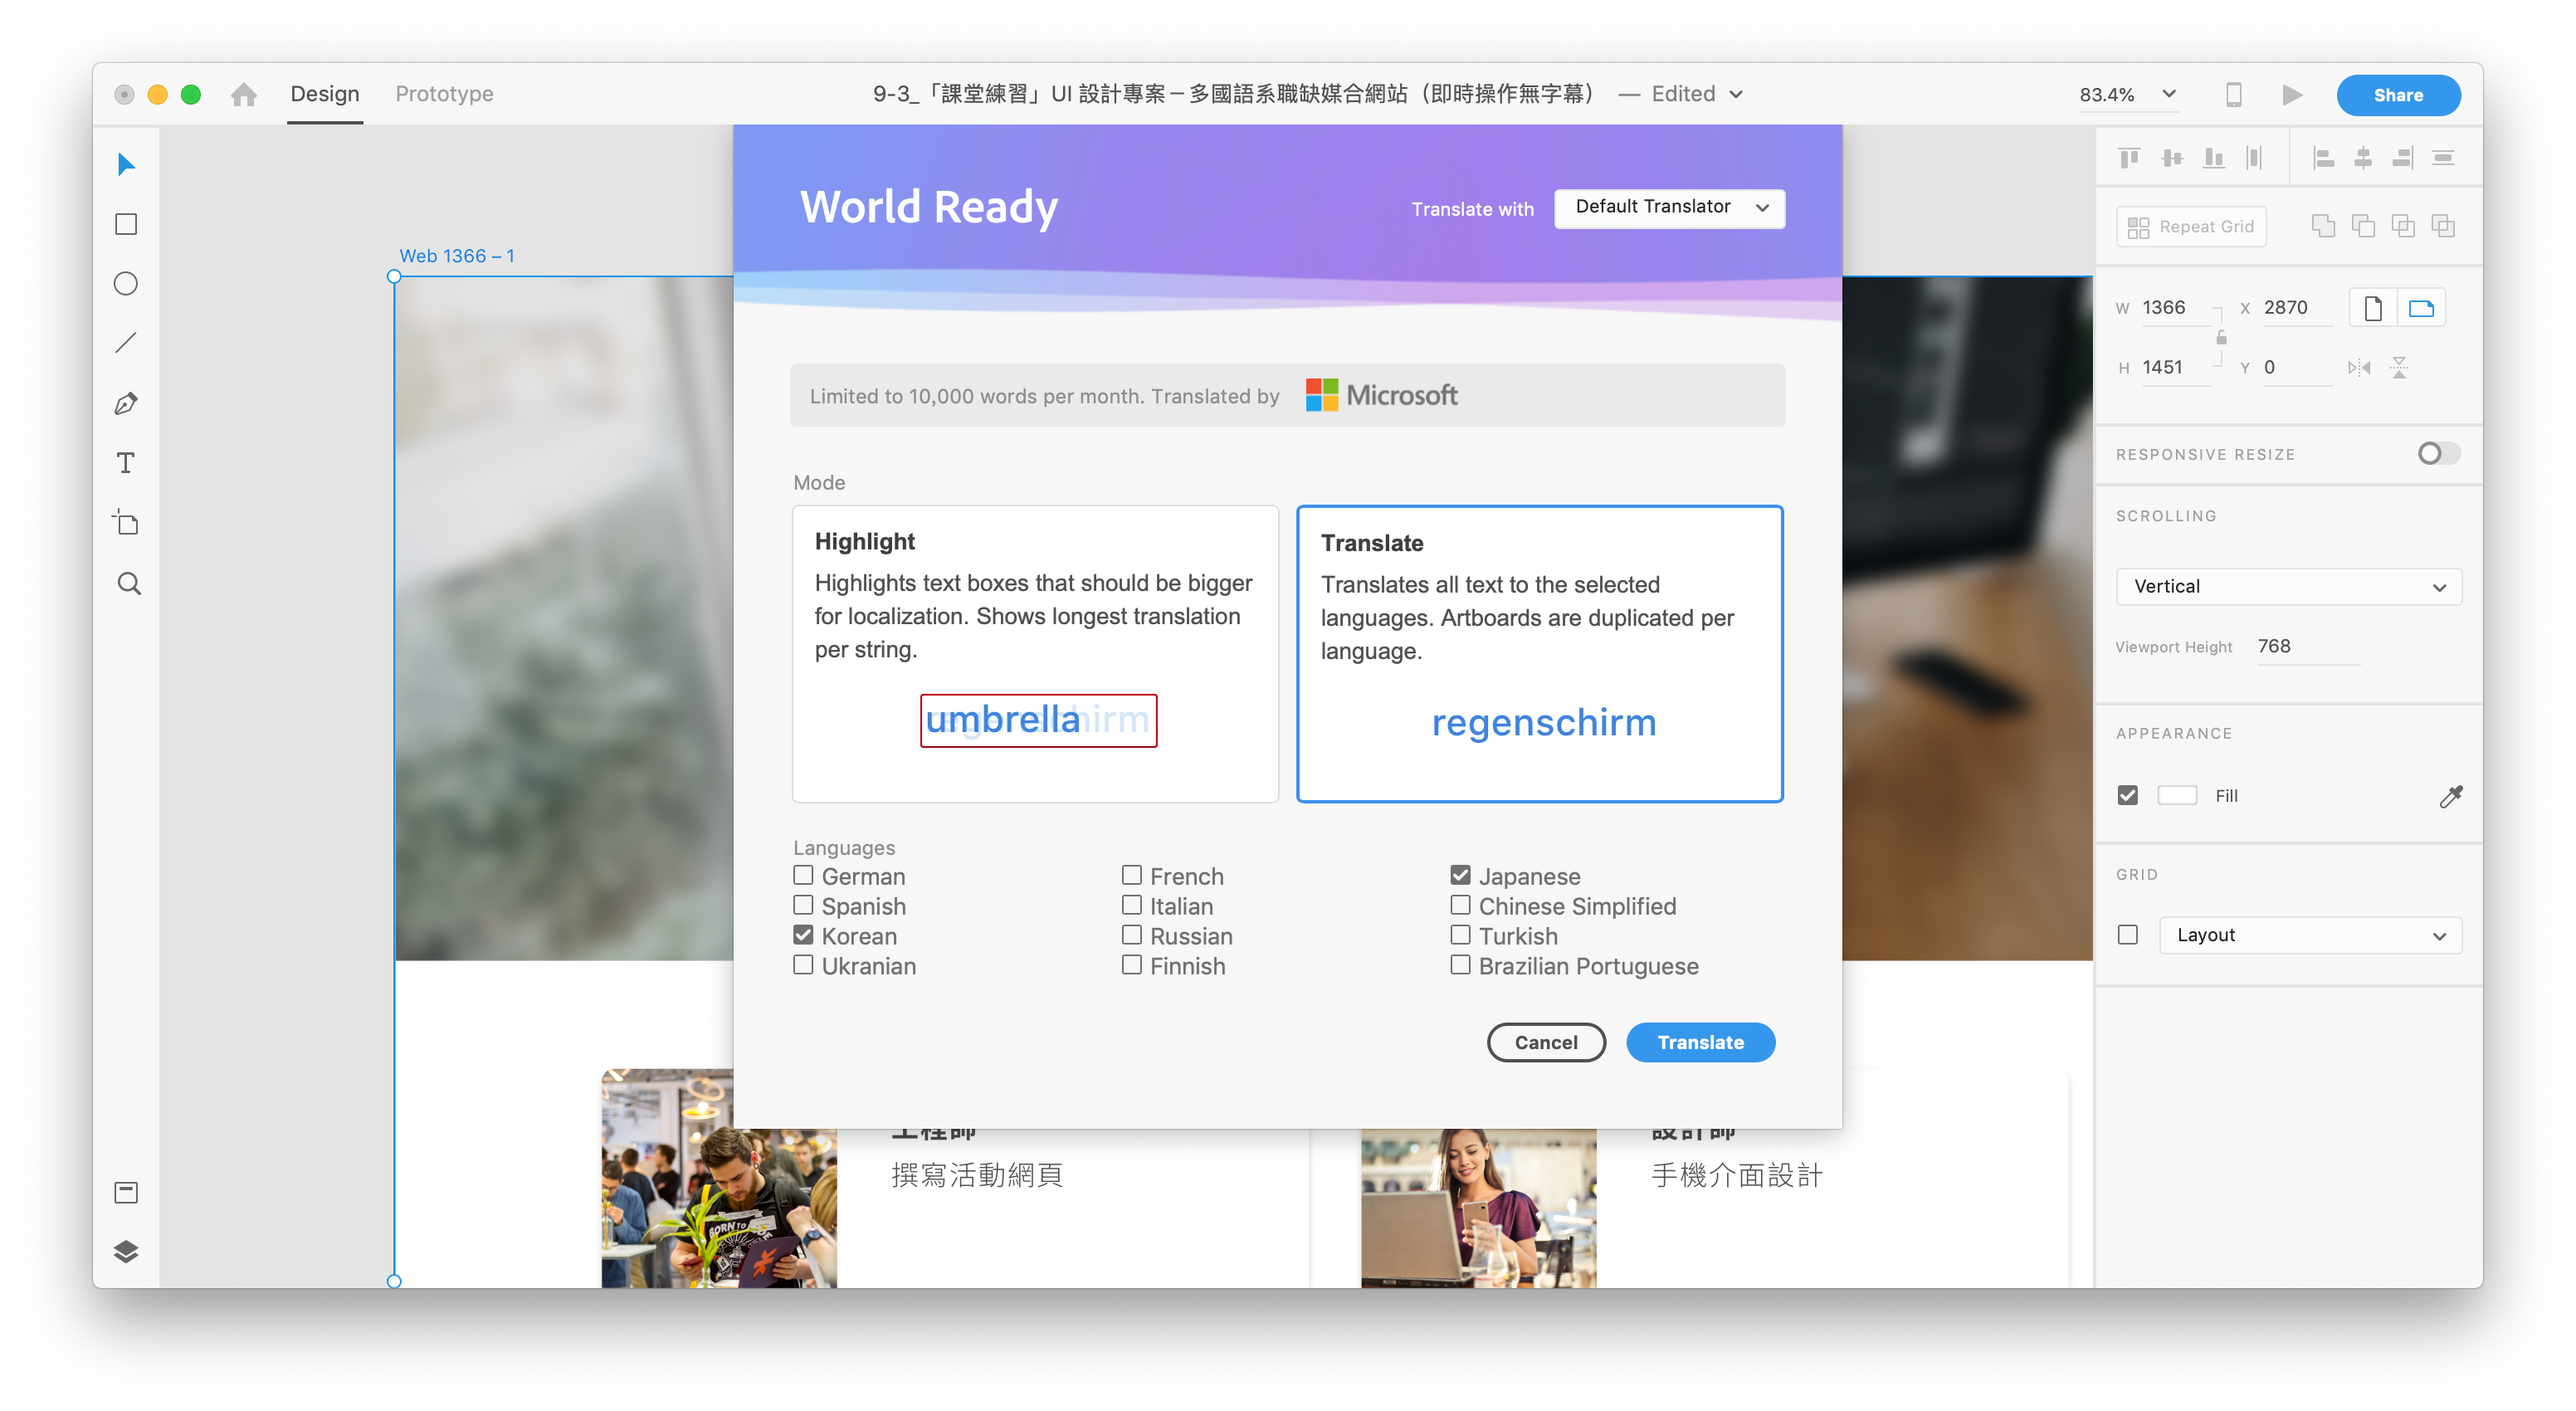
Task: Edit the width field showing 1366
Action: 2175,308
